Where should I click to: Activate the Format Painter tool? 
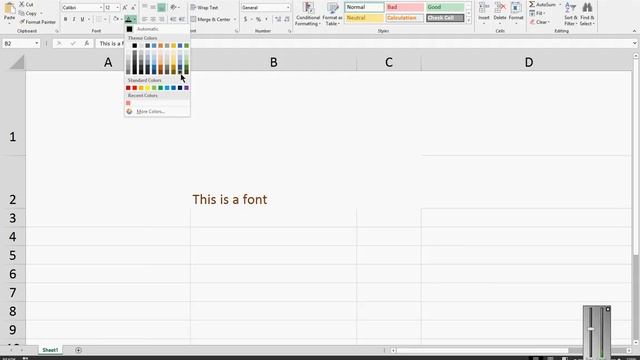[38, 22]
